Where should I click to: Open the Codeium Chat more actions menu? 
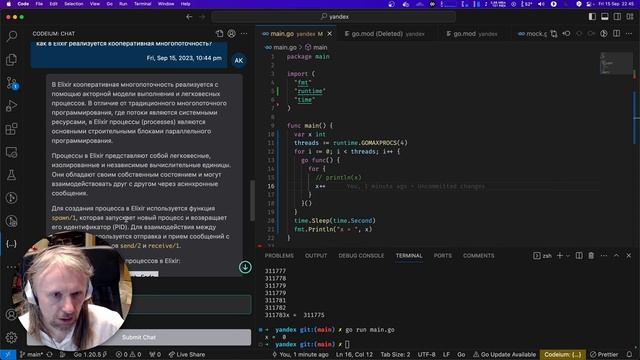(244, 33)
